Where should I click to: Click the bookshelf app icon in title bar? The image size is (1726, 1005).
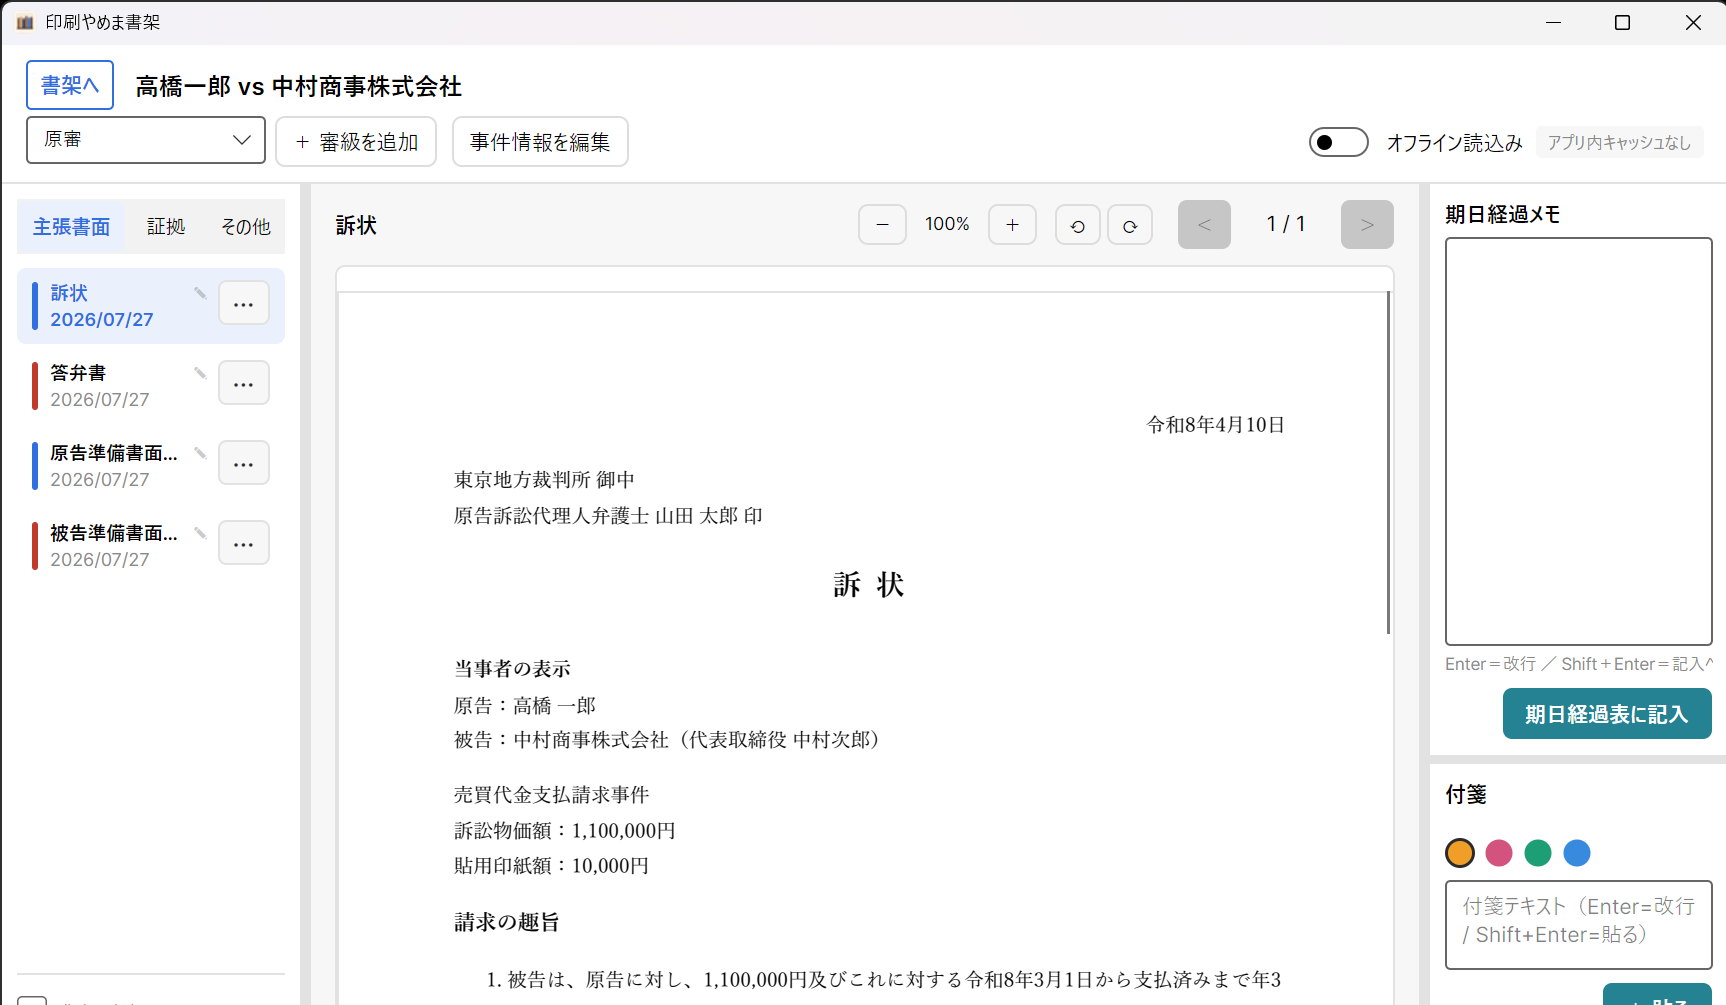coord(25,22)
